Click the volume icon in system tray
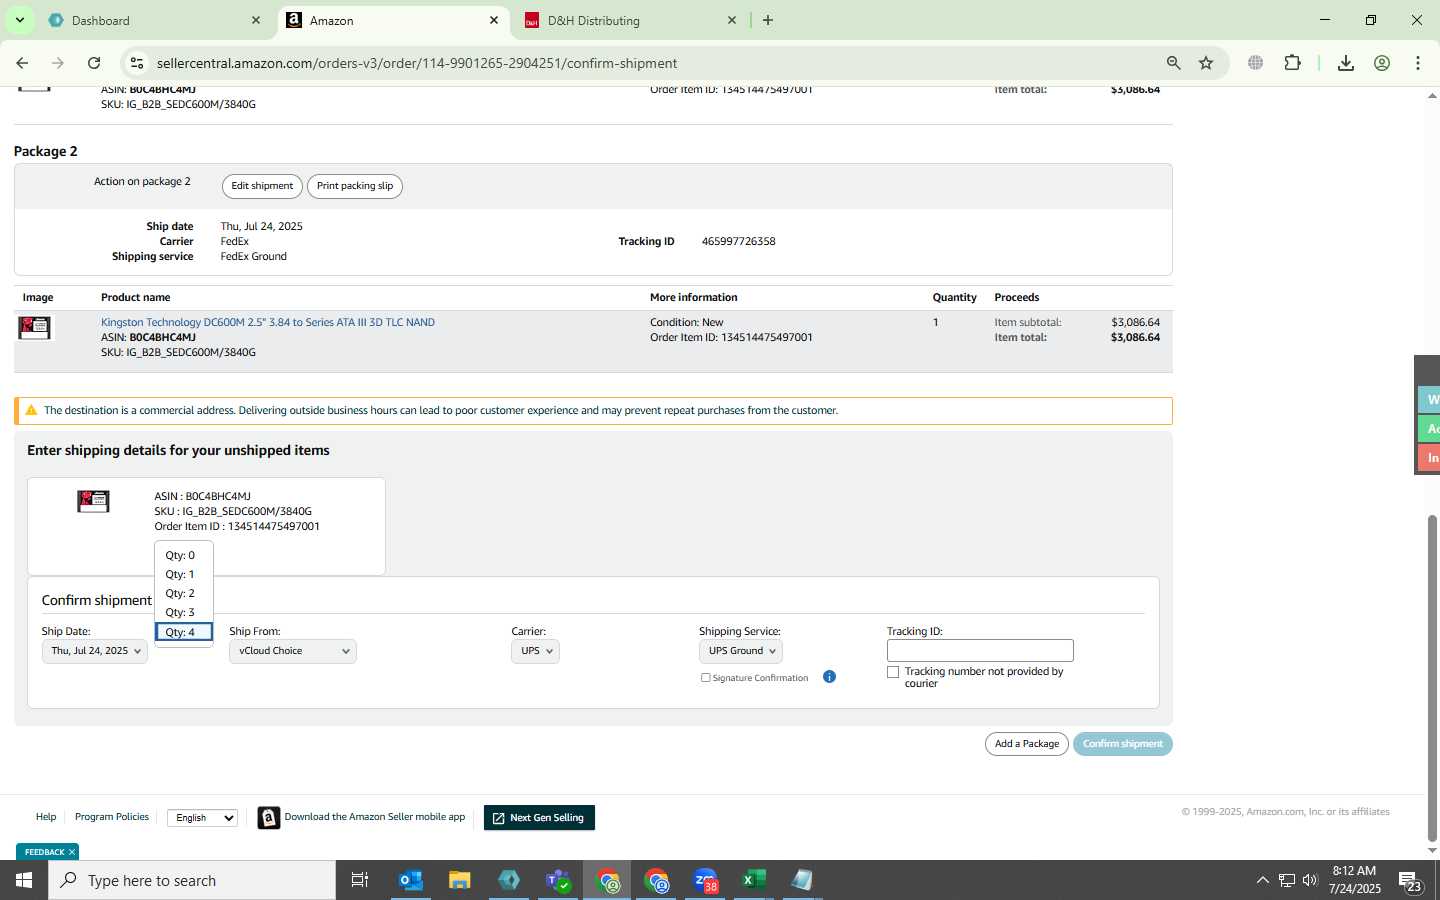This screenshot has height=900, width=1440. [x=1310, y=880]
